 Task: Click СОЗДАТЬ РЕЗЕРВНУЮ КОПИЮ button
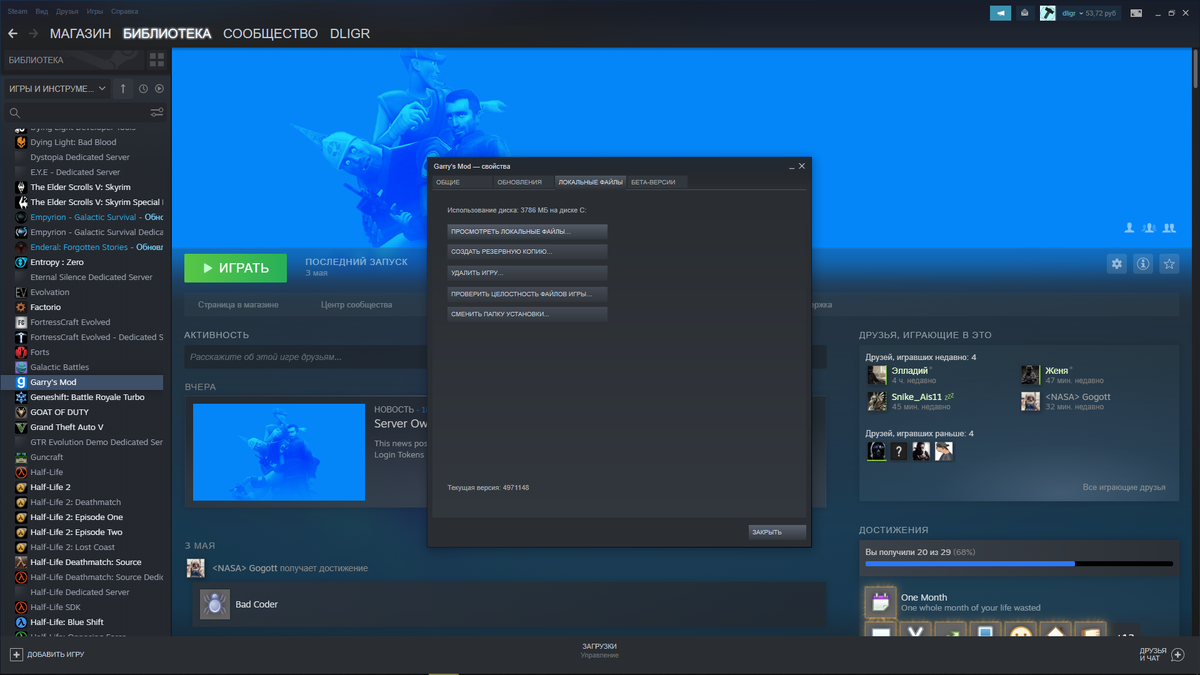[x=527, y=252]
